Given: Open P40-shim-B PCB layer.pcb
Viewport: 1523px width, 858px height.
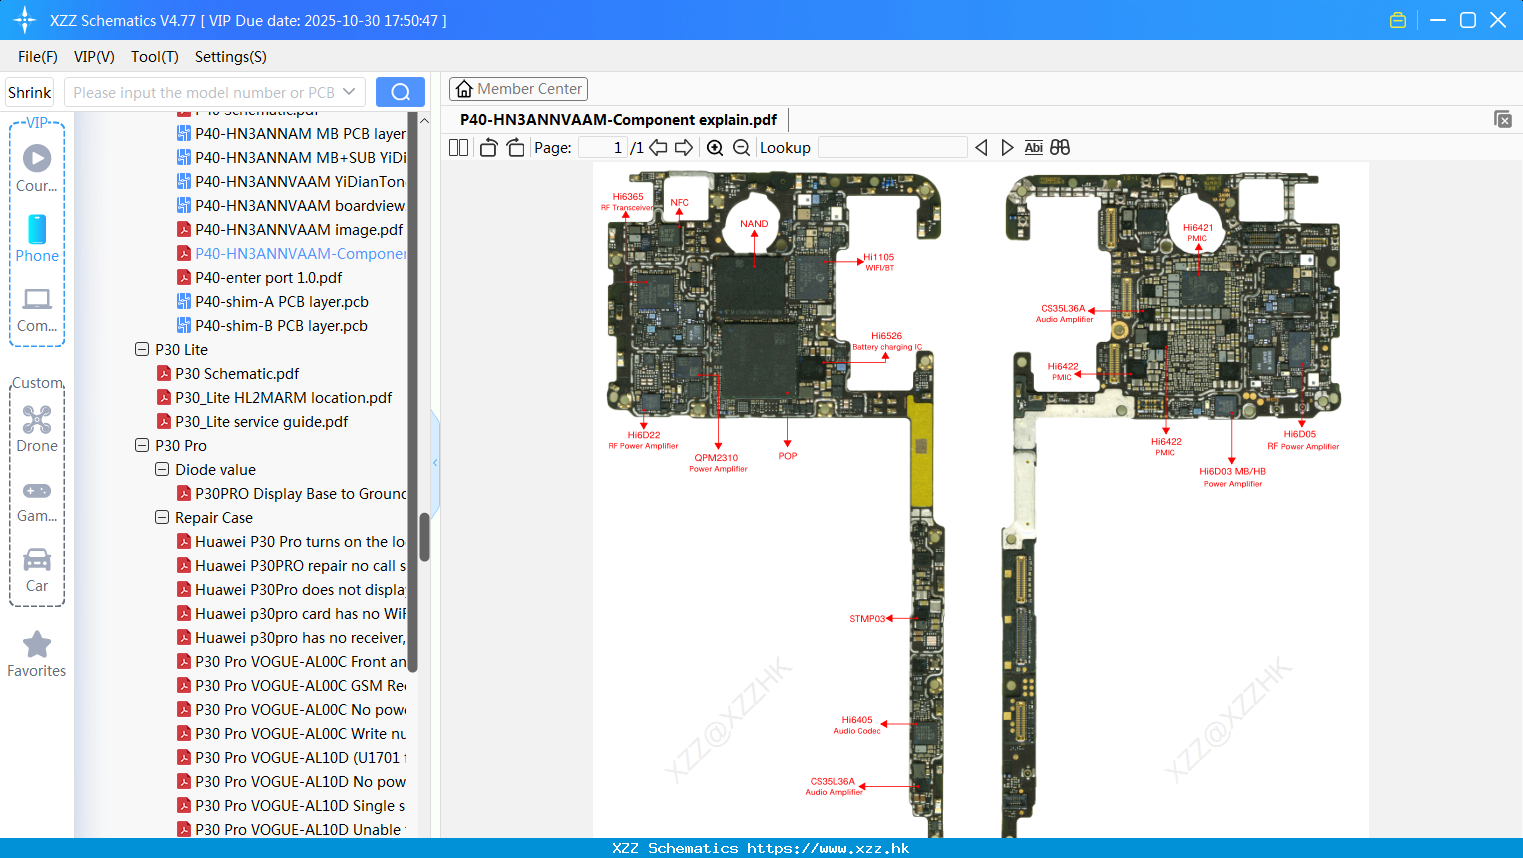Looking at the screenshot, I should [x=273, y=325].
